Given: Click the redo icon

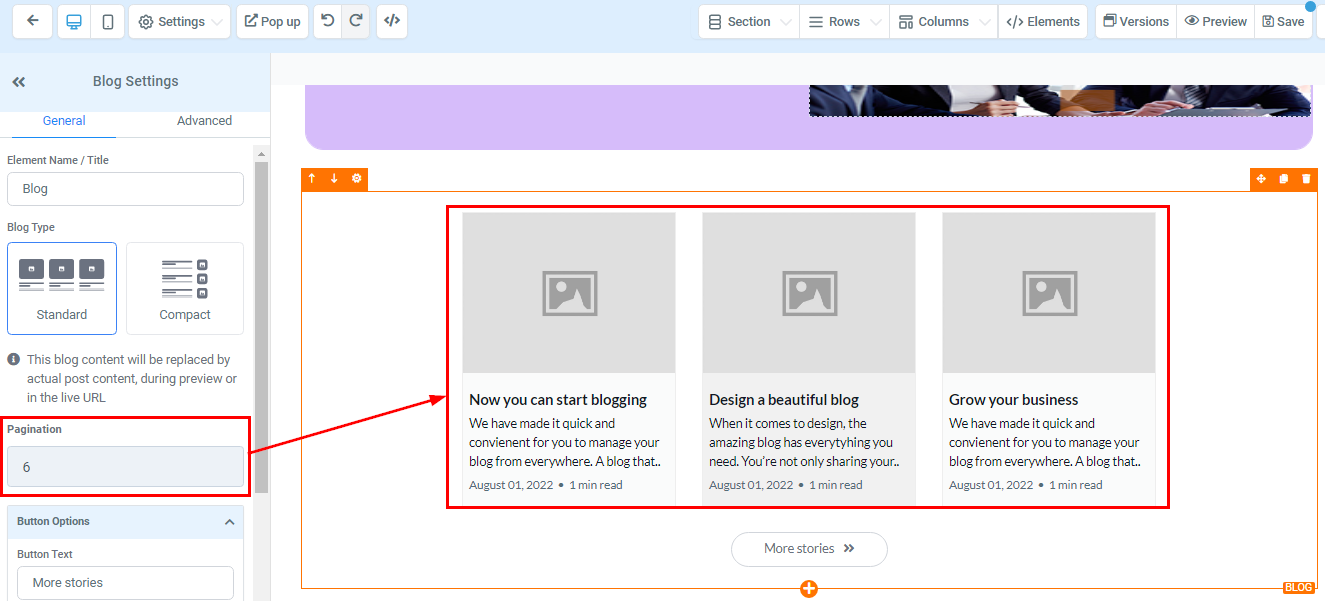Looking at the screenshot, I should click(x=355, y=21).
